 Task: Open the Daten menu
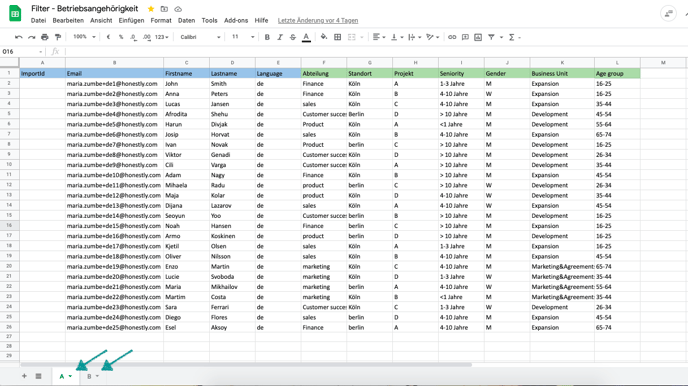[186, 21]
